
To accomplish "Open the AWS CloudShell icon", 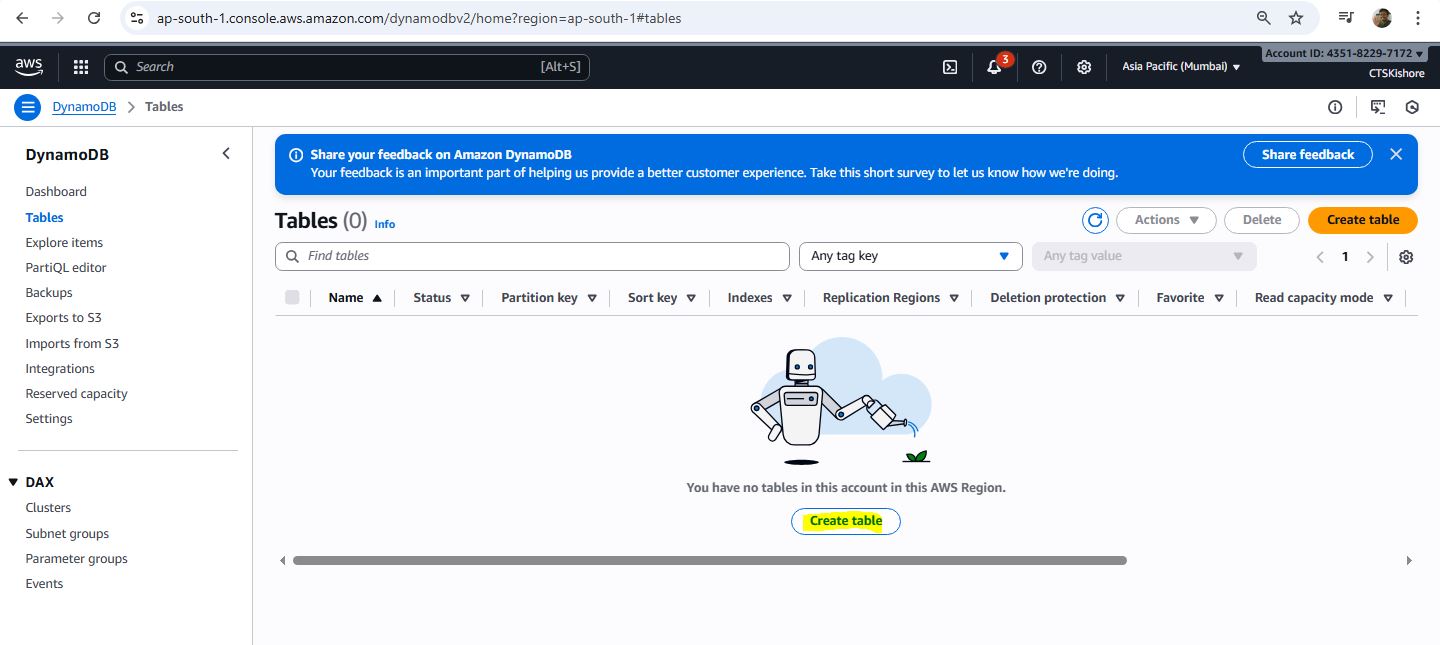I will 950,67.
